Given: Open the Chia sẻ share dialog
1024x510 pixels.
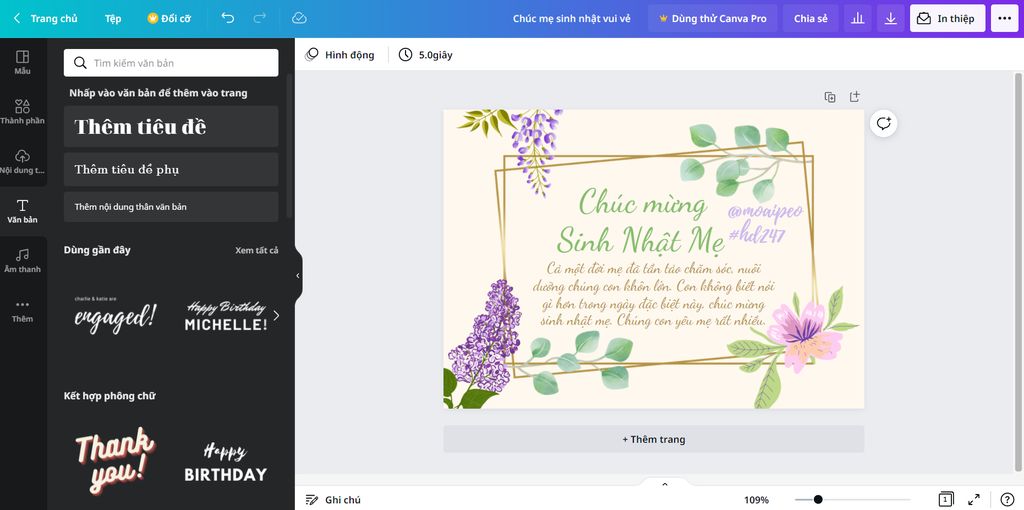Looking at the screenshot, I should 810,18.
